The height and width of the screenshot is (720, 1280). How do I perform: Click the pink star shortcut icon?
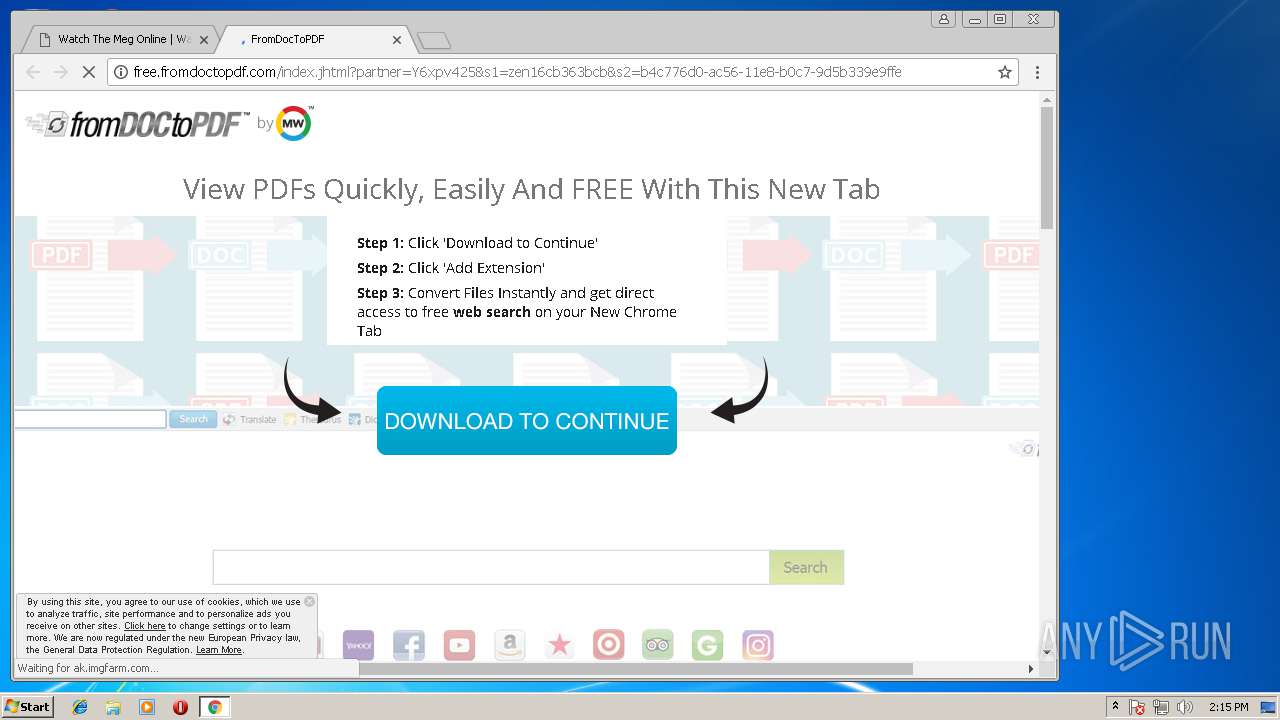[559, 645]
